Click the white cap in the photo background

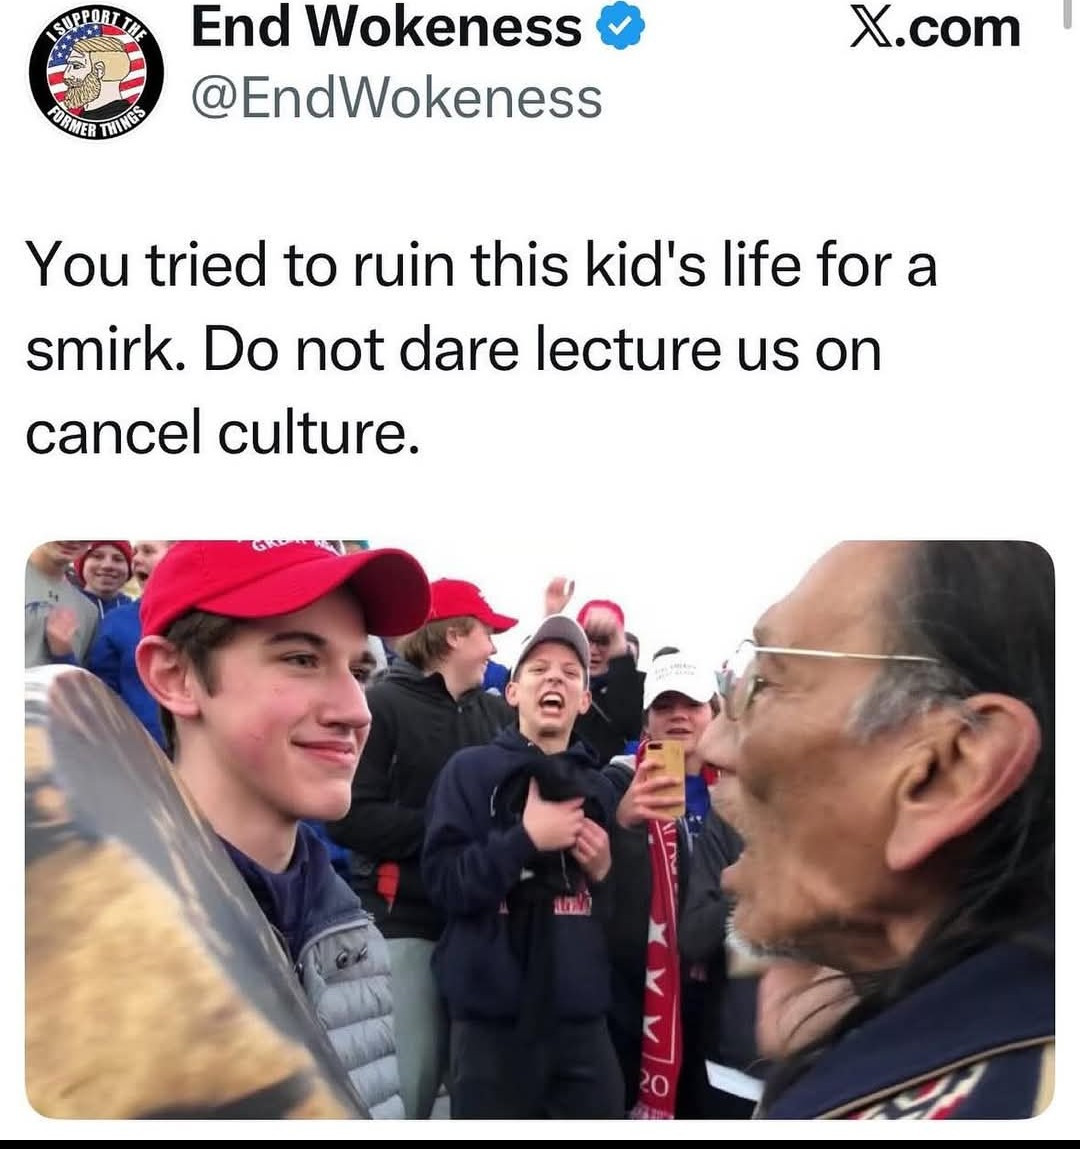tap(679, 678)
